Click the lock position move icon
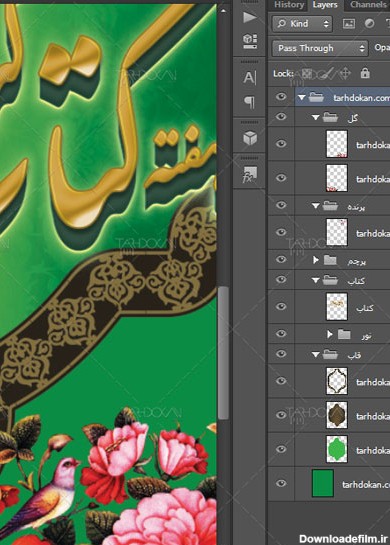The height and width of the screenshot is (545, 390). click(x=345, y=73)
